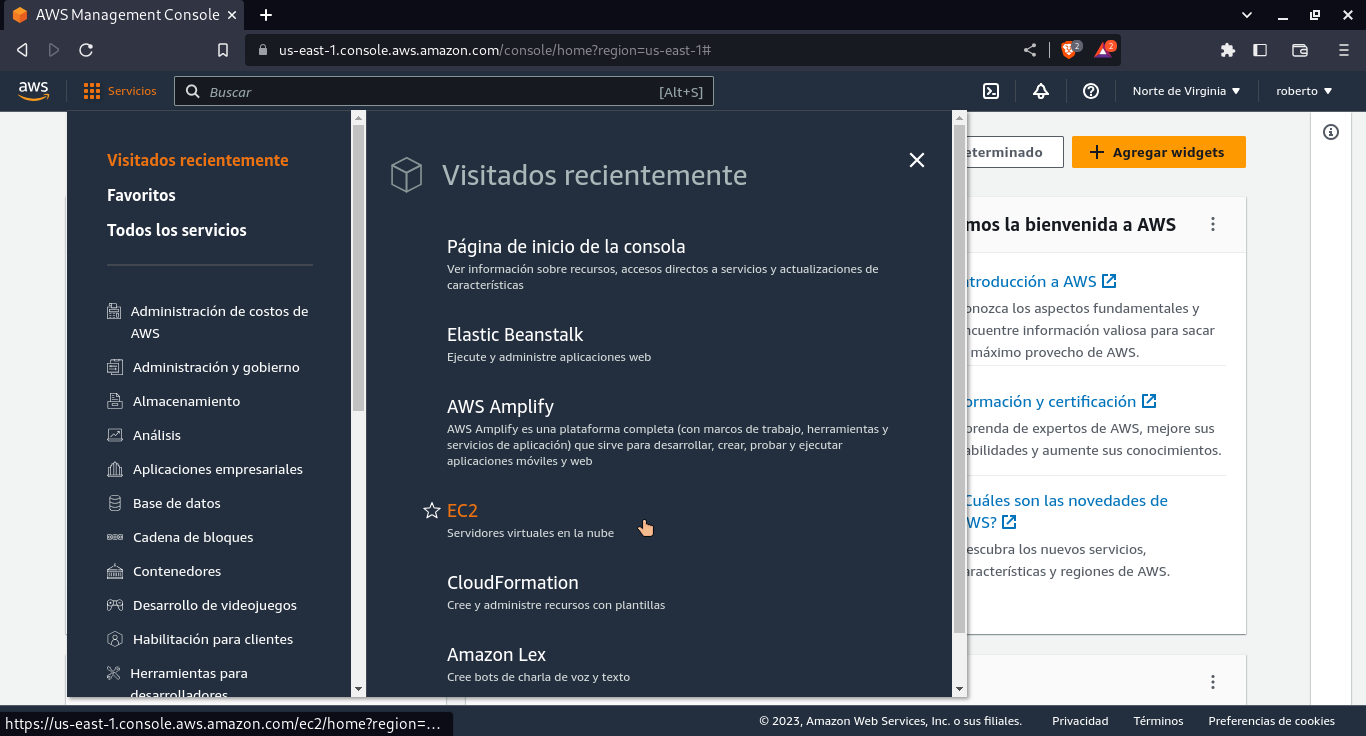
Task: Open the help question mark icon
Action: click(1091, 91)
